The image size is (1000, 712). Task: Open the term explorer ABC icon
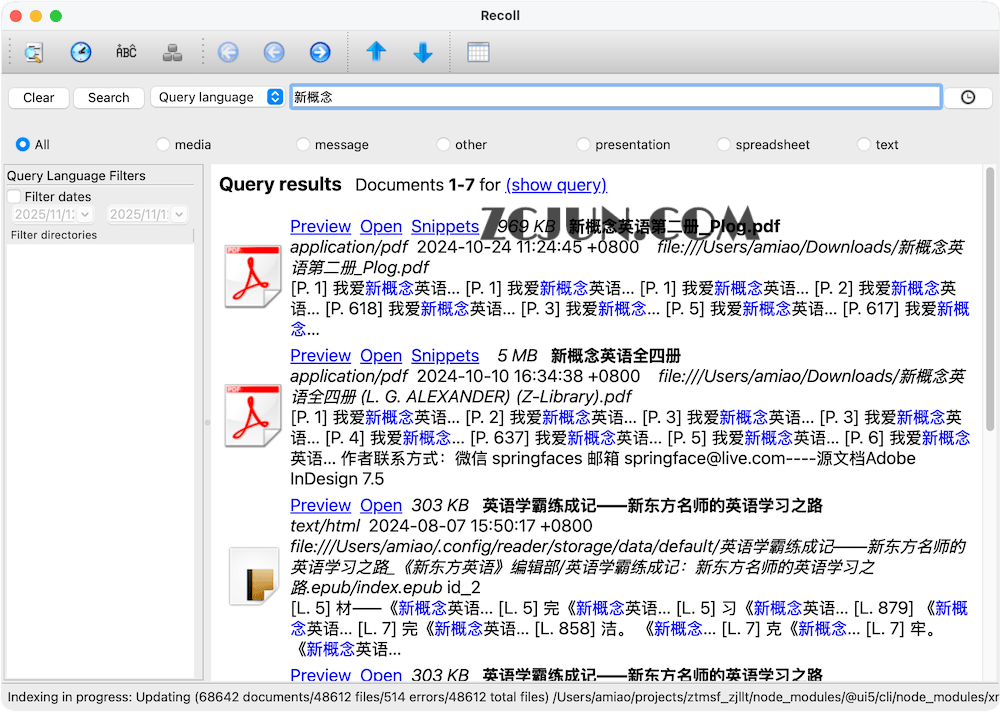pos(126,51)
